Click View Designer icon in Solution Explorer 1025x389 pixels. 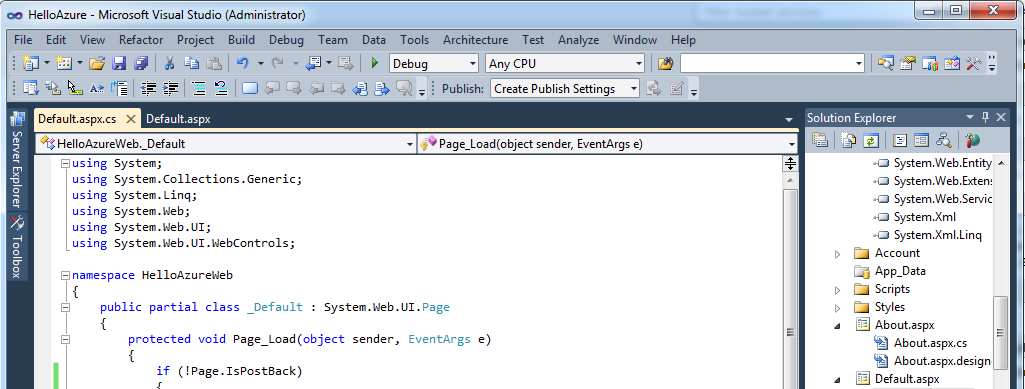921,140
